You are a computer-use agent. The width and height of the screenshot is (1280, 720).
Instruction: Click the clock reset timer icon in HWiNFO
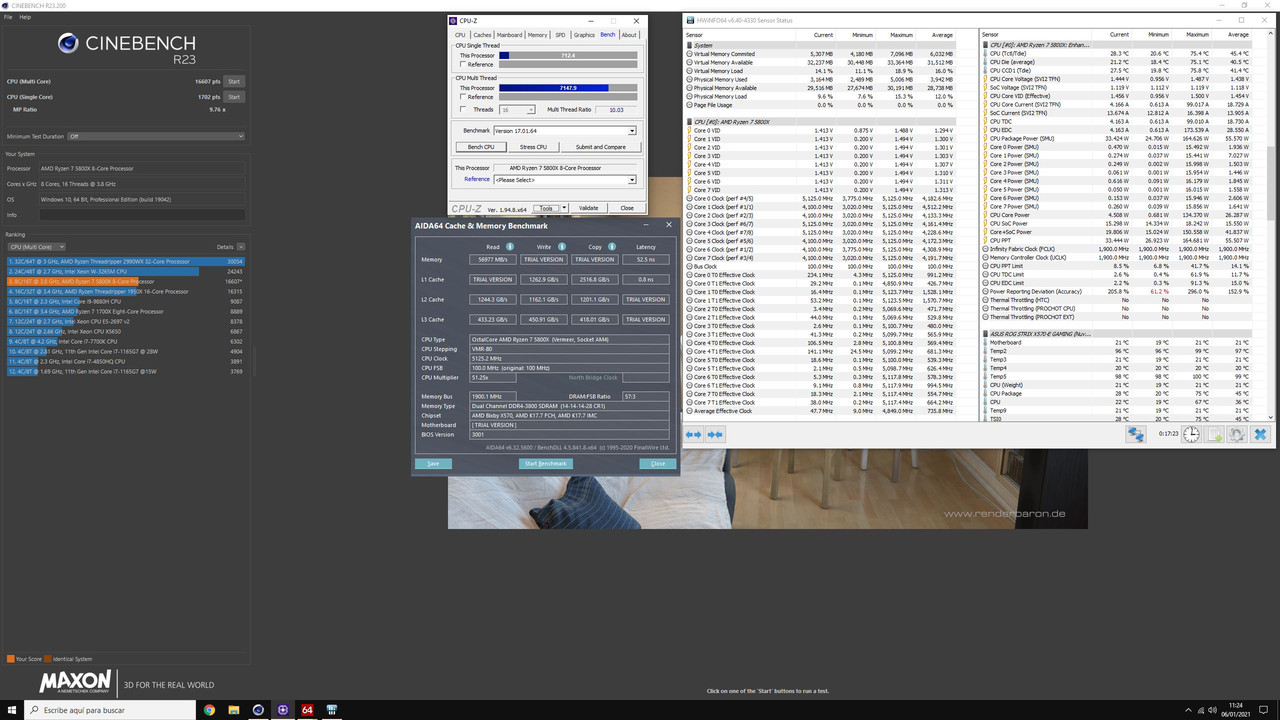[x=1191, y=434]
